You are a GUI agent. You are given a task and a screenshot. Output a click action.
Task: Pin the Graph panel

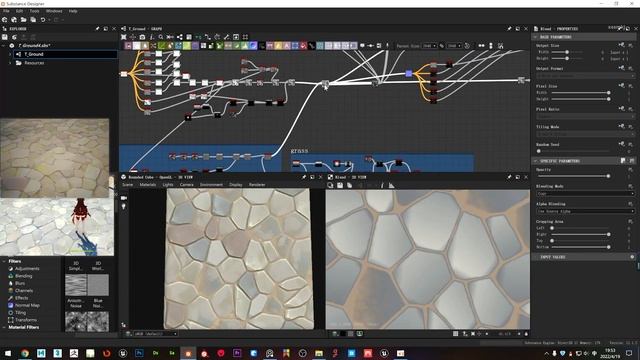tap(509, 29)
